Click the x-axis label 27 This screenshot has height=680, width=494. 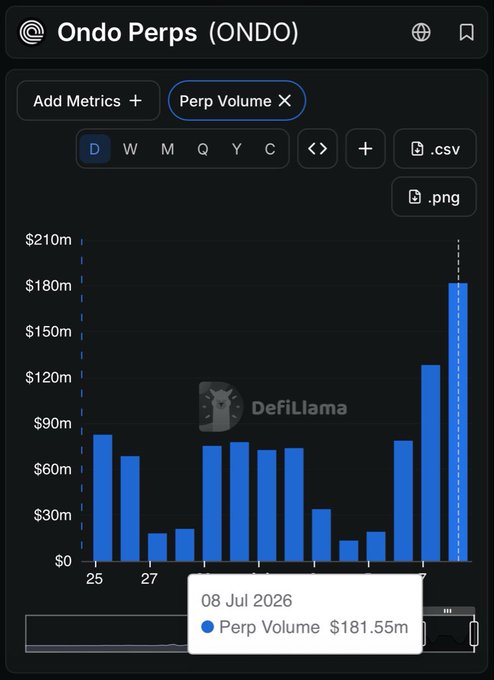(149, 579)
